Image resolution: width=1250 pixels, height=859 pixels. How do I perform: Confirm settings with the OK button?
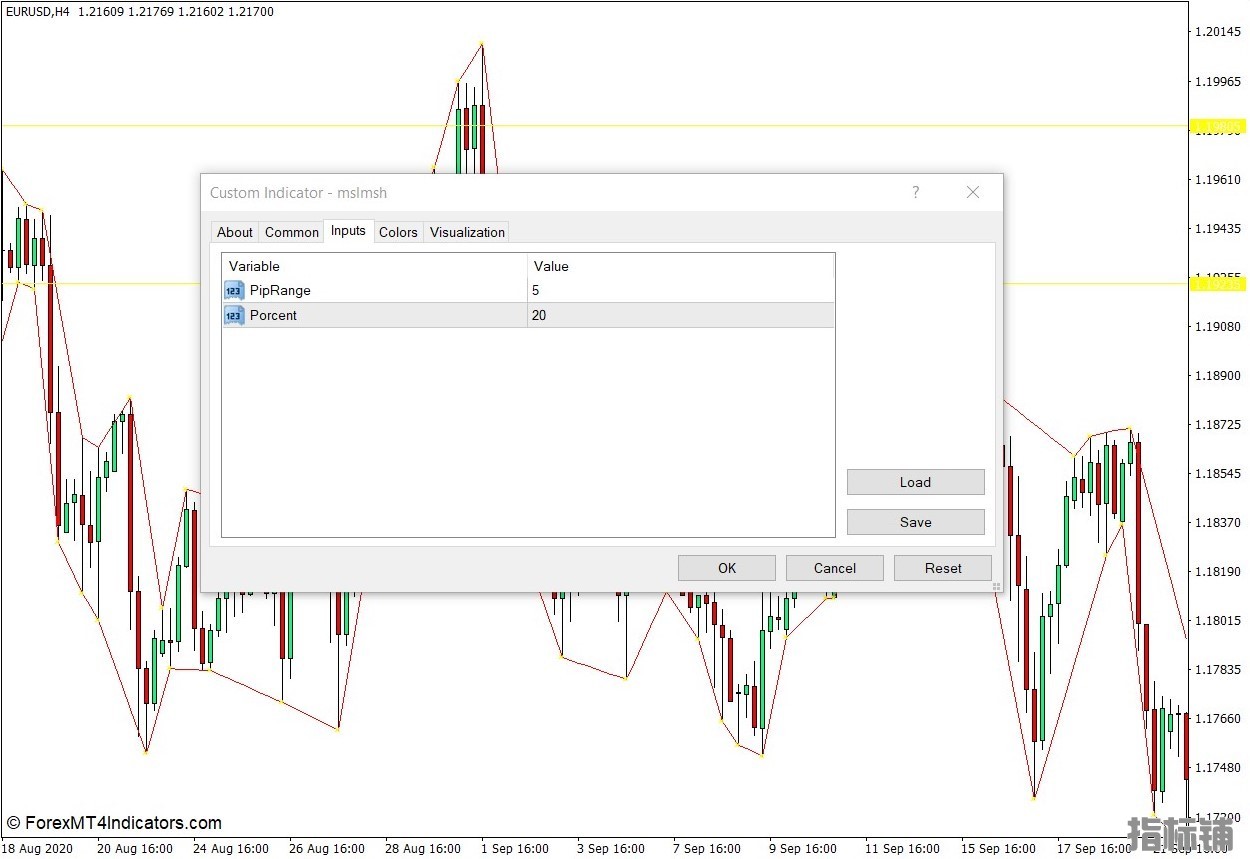(x=727, y=568)
